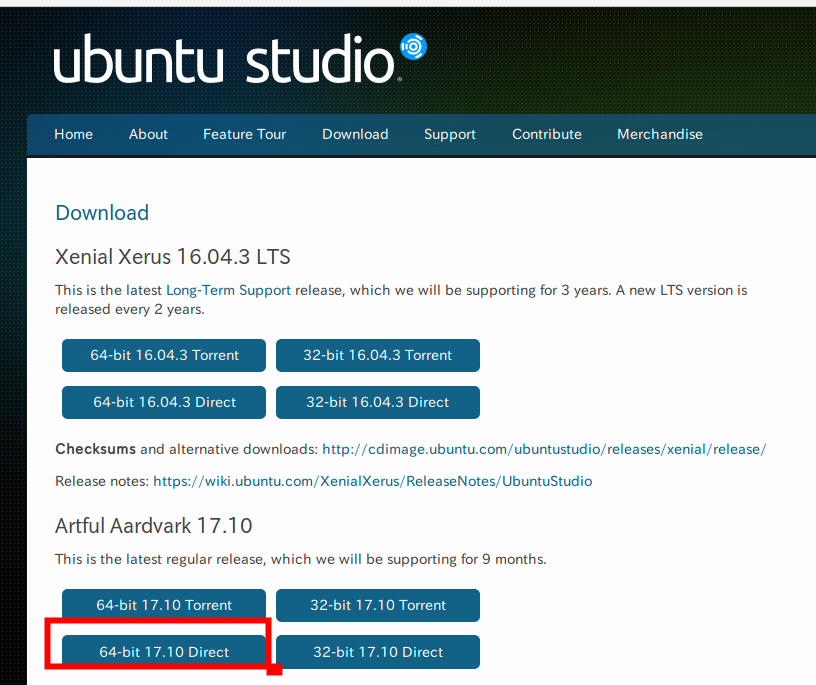The height and width of the screenshot is (685, 816).
Task: Select Download in the navigation bar
Action: point(355,134)
